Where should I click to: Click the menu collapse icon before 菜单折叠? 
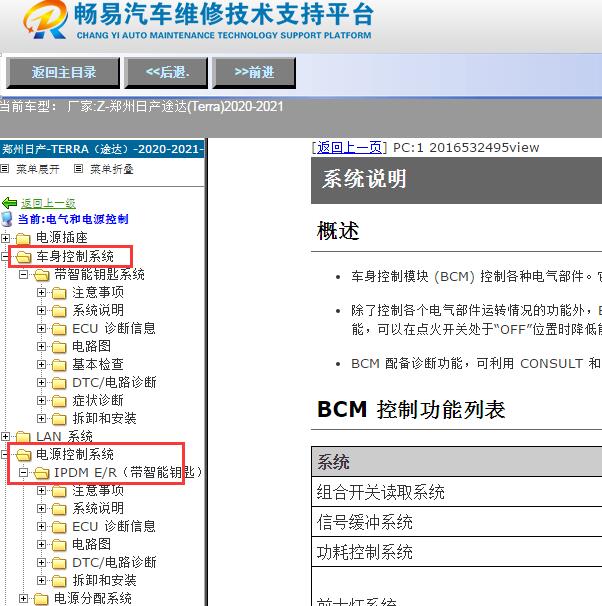78,169
